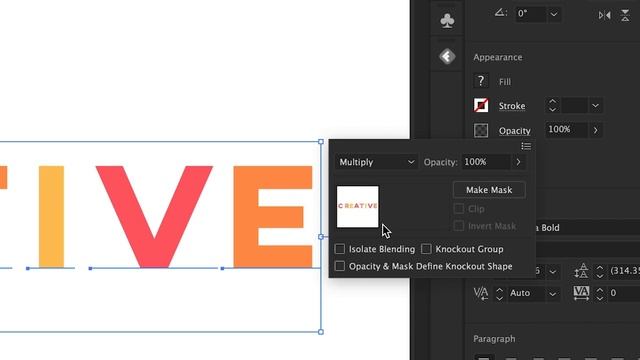
Task: Expand the popup Opacity slider arrow
Action: point(518,162)
